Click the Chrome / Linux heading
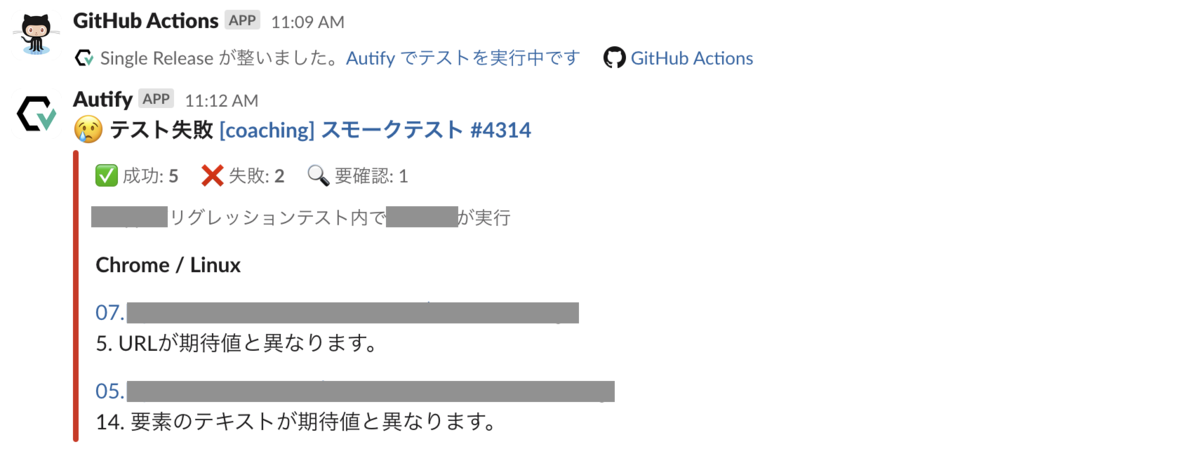This screenshot has width=1200, height=449. 168,265
